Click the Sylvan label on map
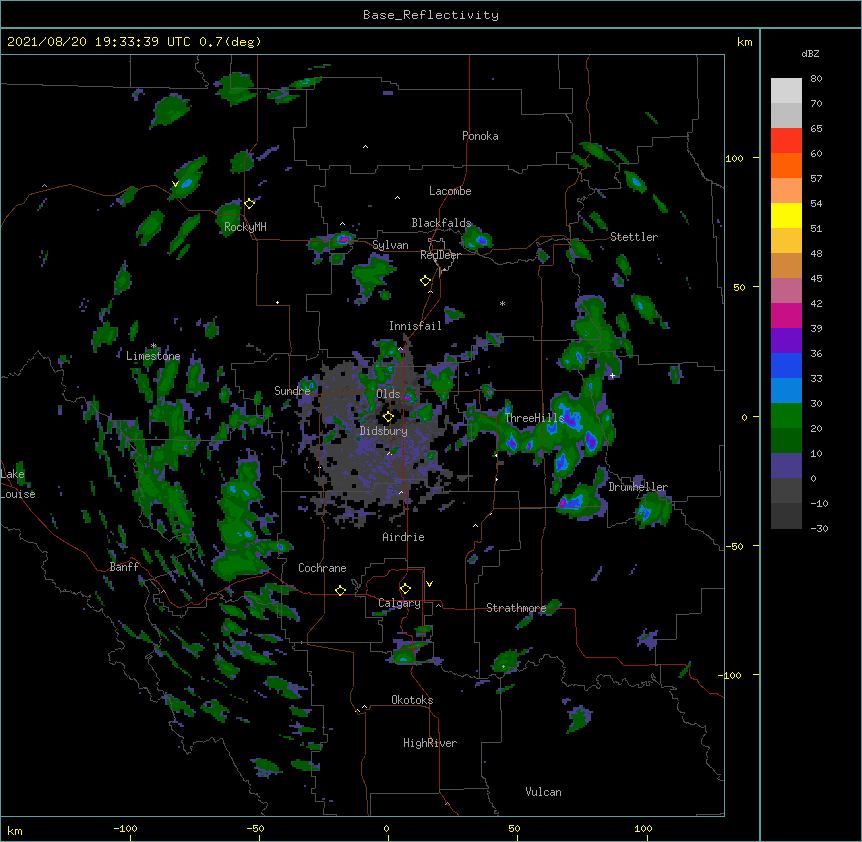Viewport: 862px width, 842px height. tap(390, 245)
